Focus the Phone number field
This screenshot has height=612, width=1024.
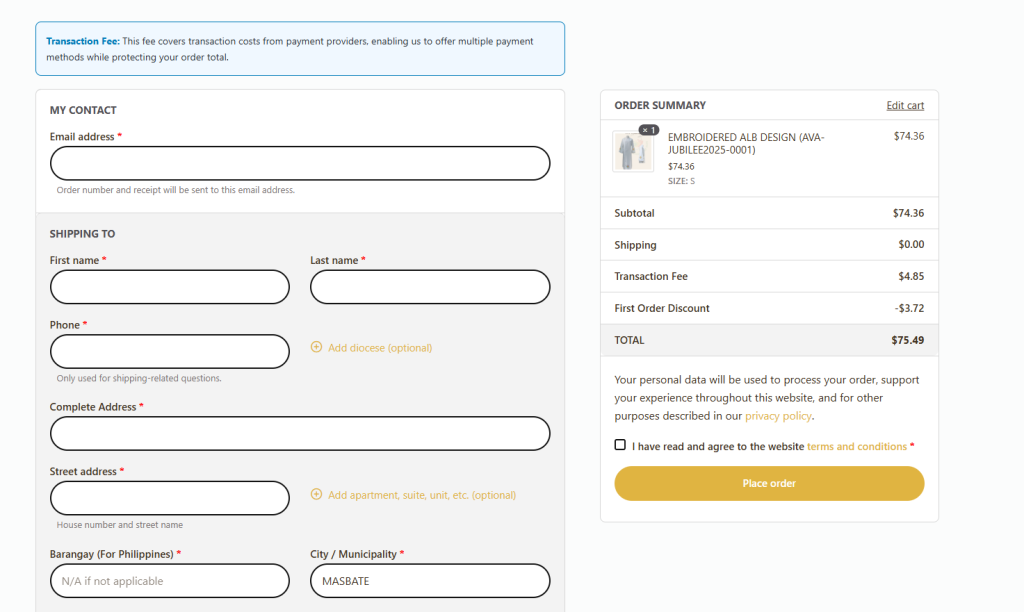(x=170, y=352)
